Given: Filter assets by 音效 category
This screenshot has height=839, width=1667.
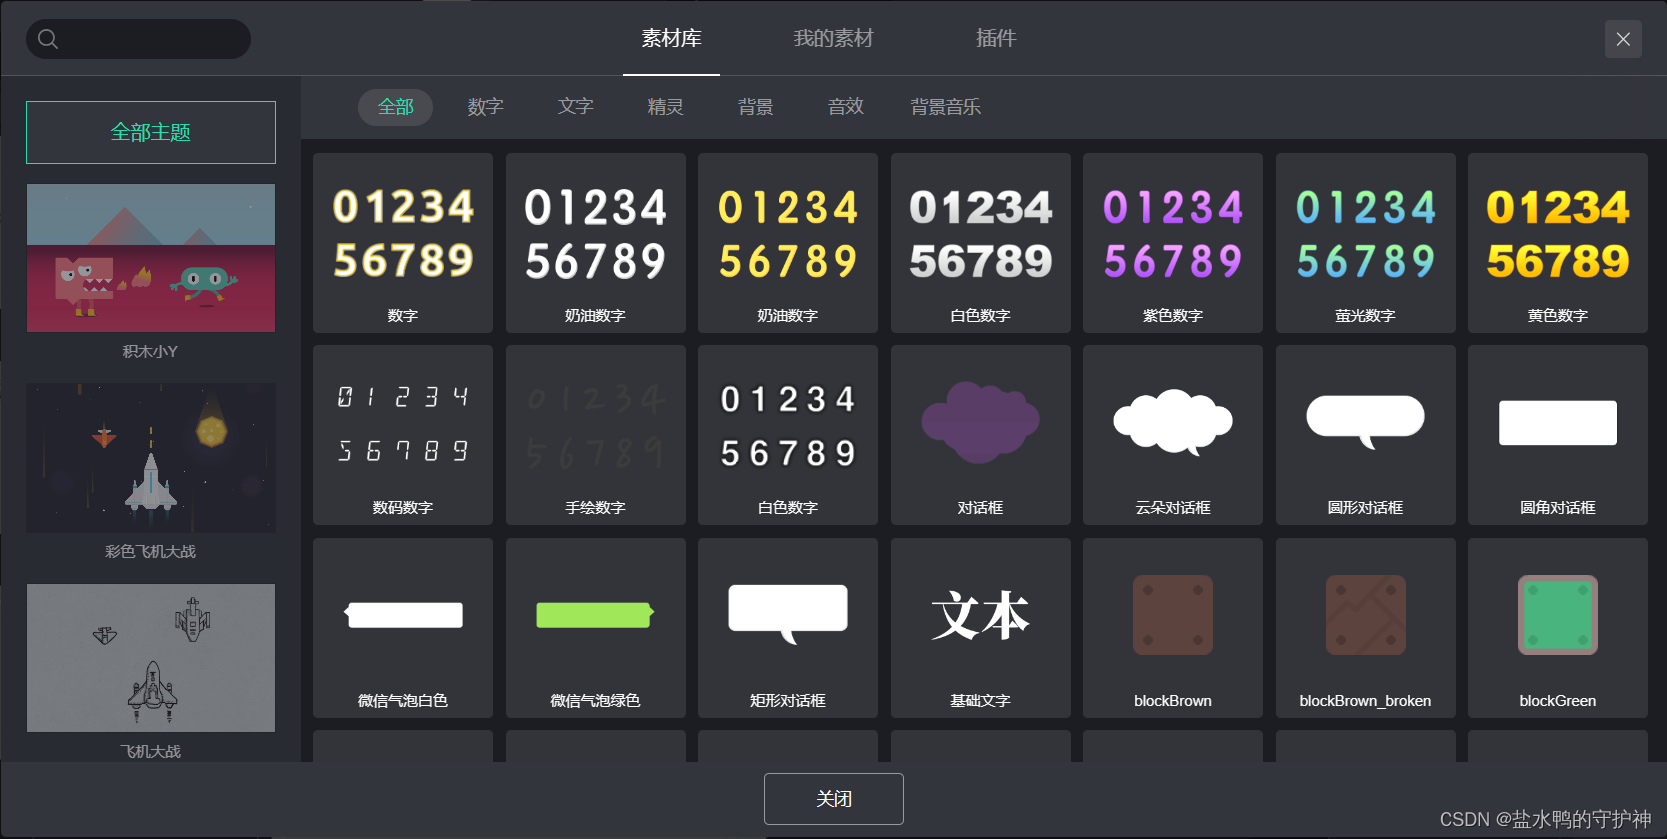Looking at the screenshot, I should pos(845,107).
